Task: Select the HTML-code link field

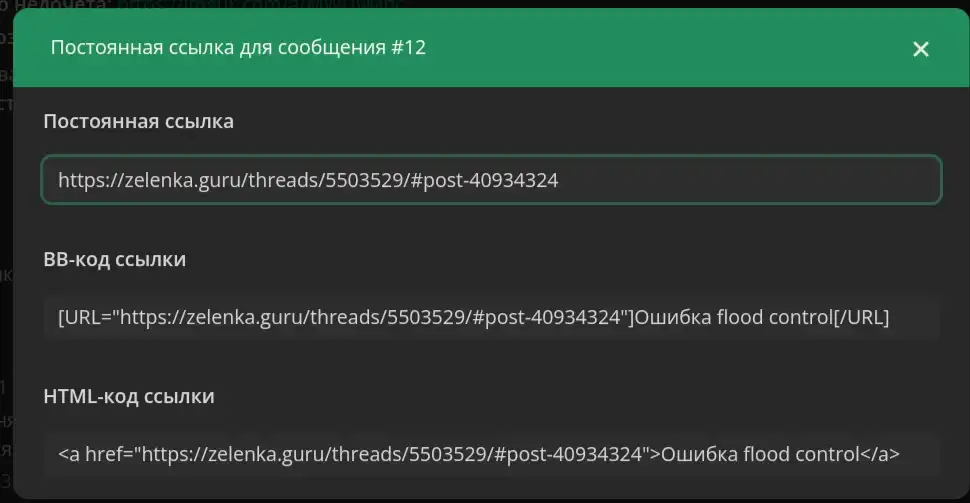Action: point(490,454)
